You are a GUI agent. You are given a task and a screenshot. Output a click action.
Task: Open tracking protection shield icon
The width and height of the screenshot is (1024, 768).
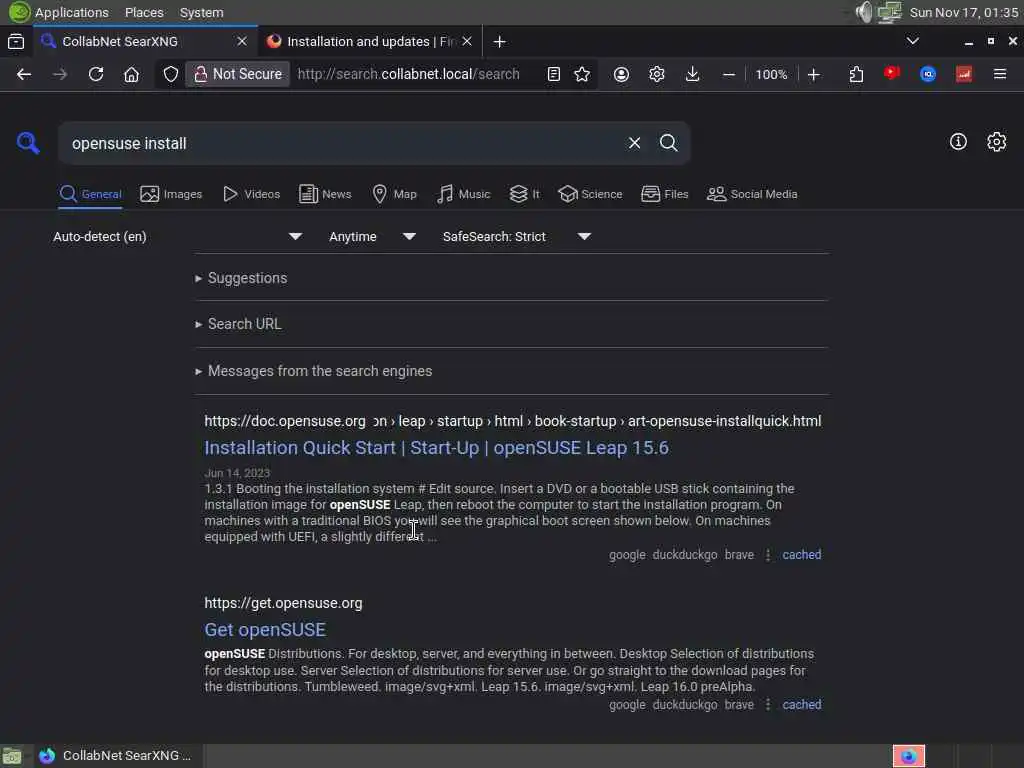170,74
